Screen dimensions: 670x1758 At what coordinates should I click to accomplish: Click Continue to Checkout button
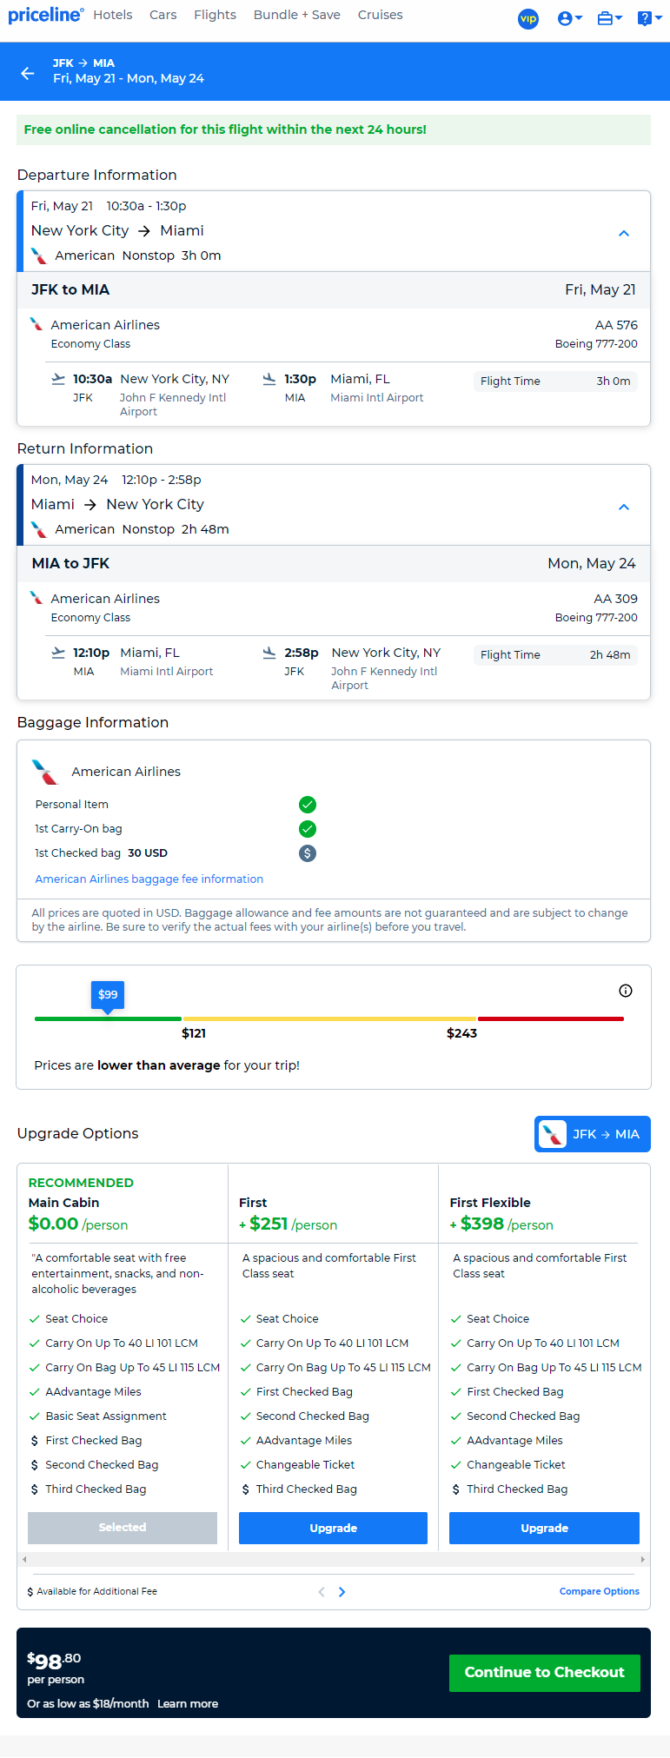tap(545, 1672)
